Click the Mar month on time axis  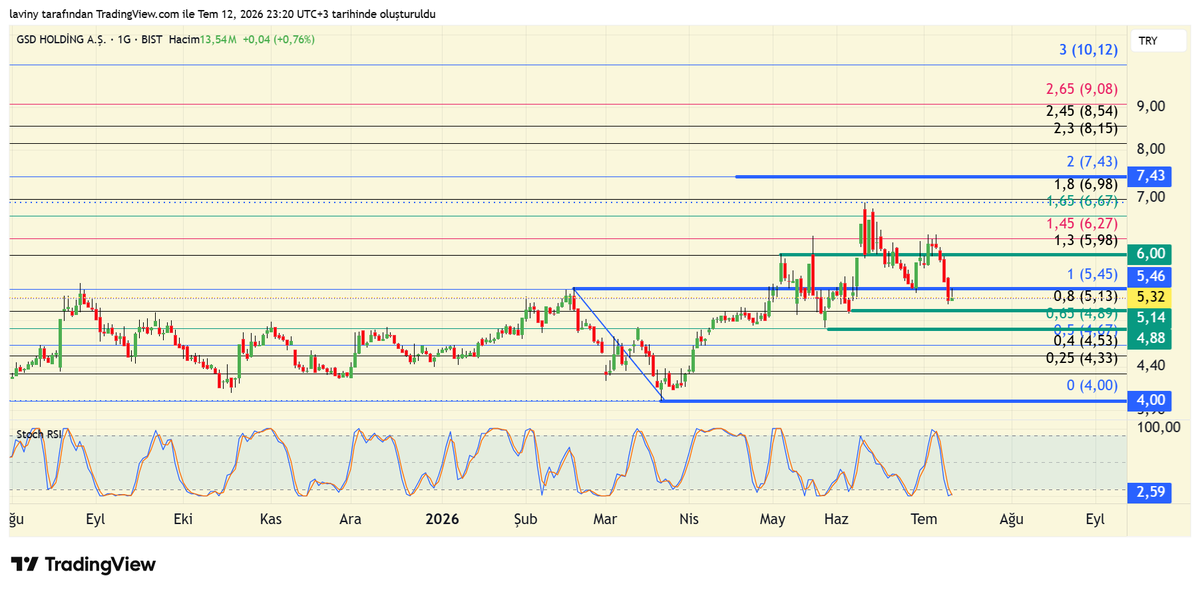(604, 519)
